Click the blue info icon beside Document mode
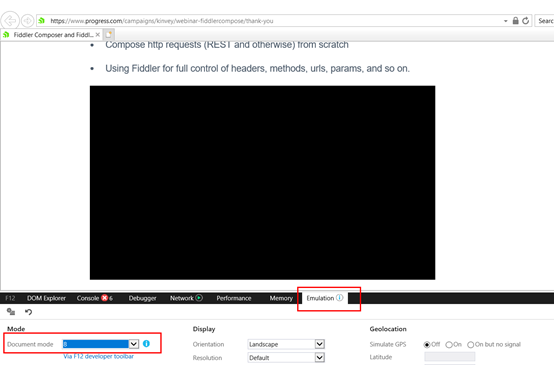This screenshot has width=554, height=365. [x=146, y=343]
